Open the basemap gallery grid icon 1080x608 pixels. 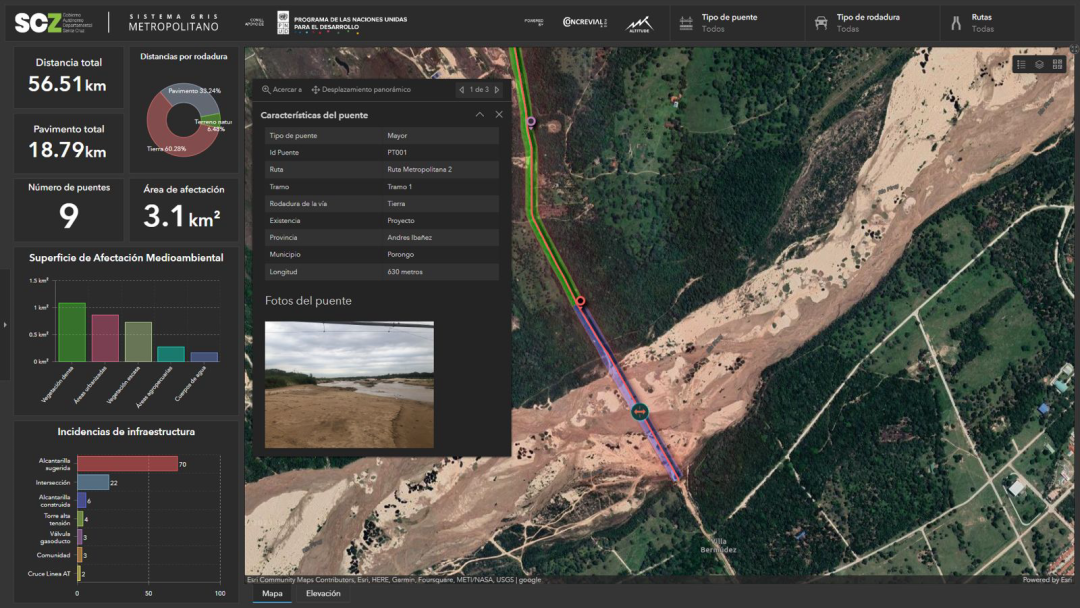click(1057, 64)
